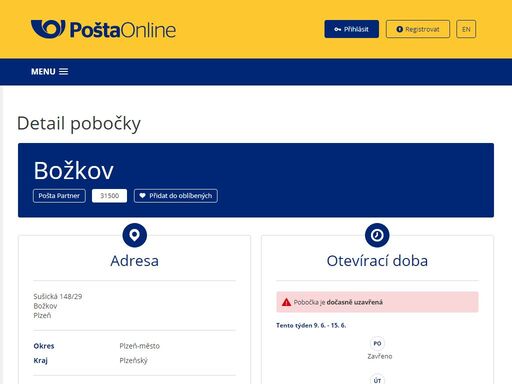Switch language to EN
512x384 pixels.
[x=466, y=29]
